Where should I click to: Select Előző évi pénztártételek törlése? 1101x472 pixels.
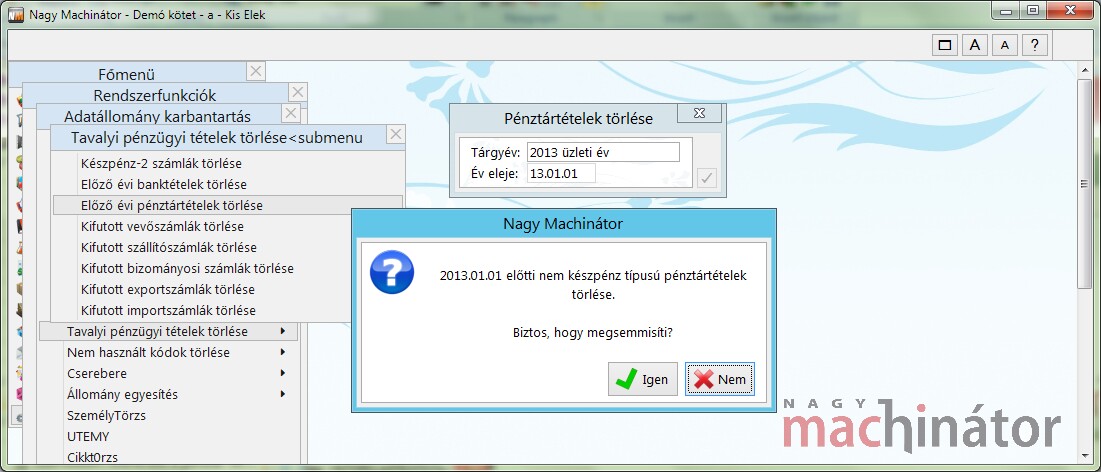pos(228,206)
